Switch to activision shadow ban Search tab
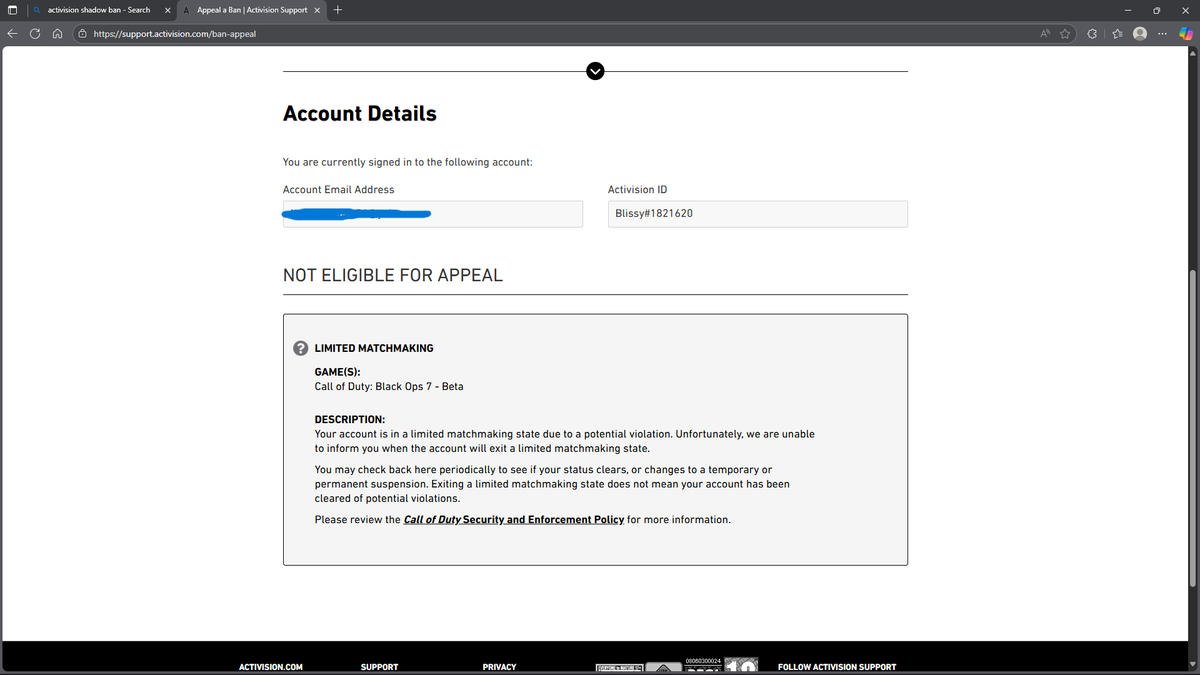Image resolution: width=1200 pixels, height=675 pixels. (99, 10)
